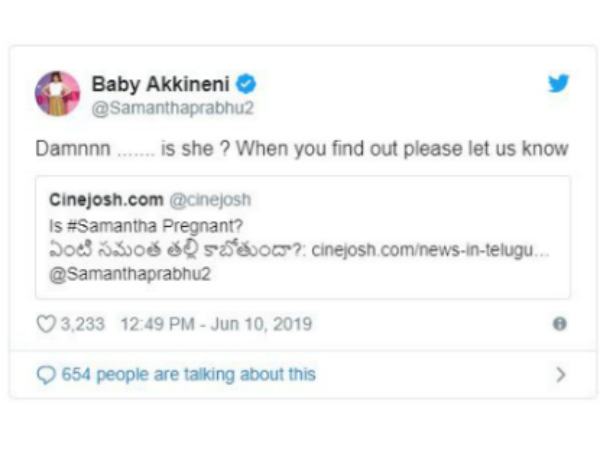600x450 pixels.
Task: Open the Twitter Ads info icon
Action: 559,324
